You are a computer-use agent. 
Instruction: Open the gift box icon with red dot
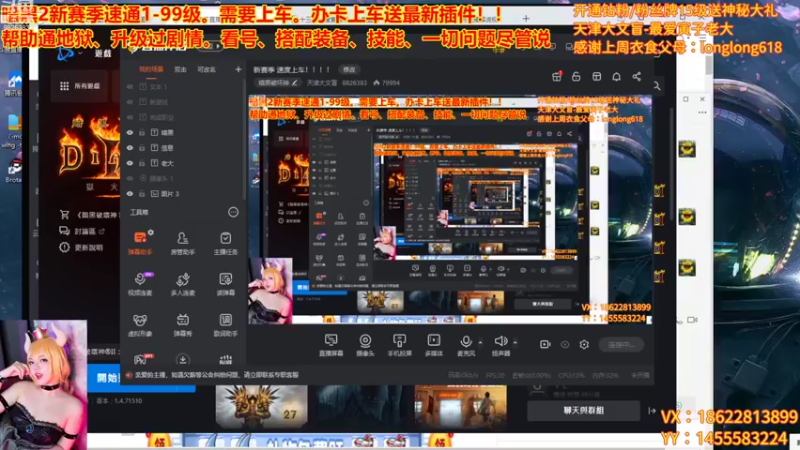[557, 77]
